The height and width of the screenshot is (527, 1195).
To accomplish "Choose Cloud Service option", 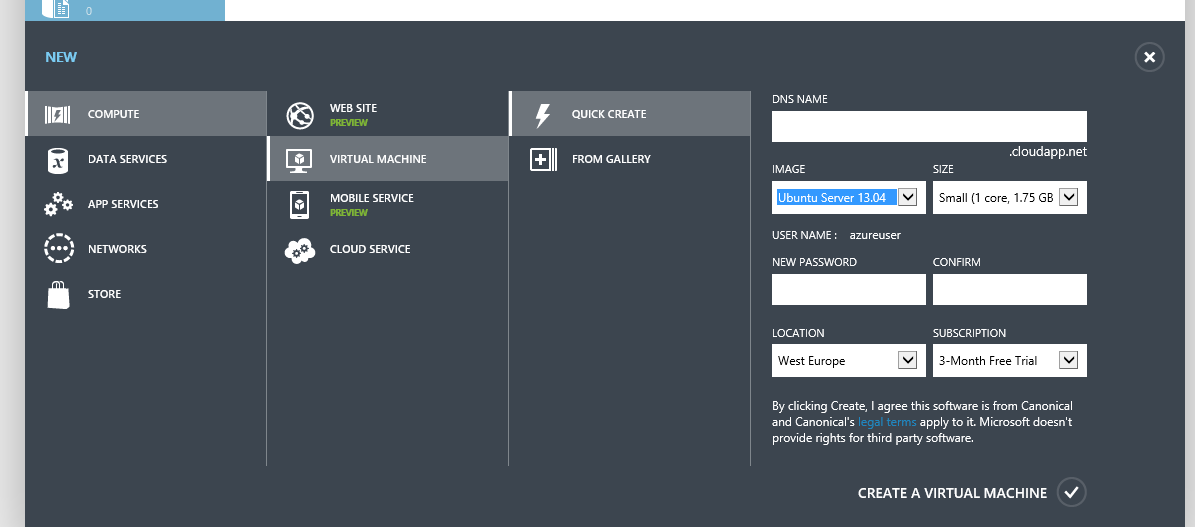I will coord(387,249).
